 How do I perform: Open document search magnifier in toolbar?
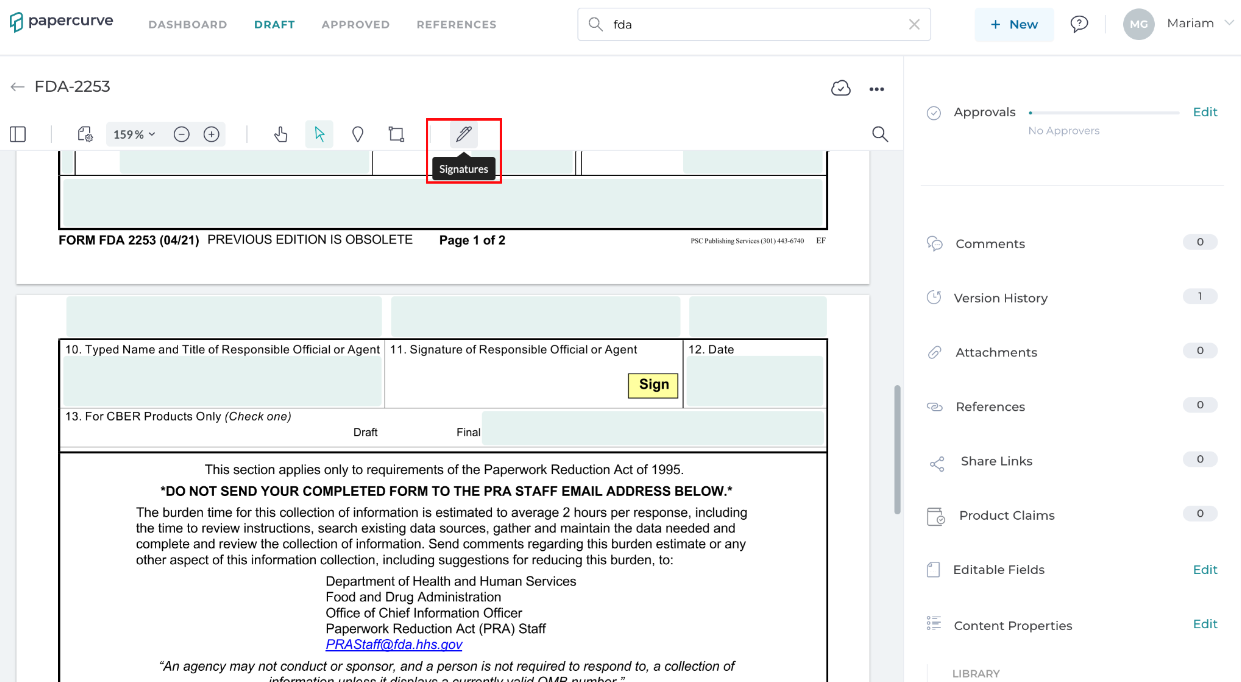(880, 134)
